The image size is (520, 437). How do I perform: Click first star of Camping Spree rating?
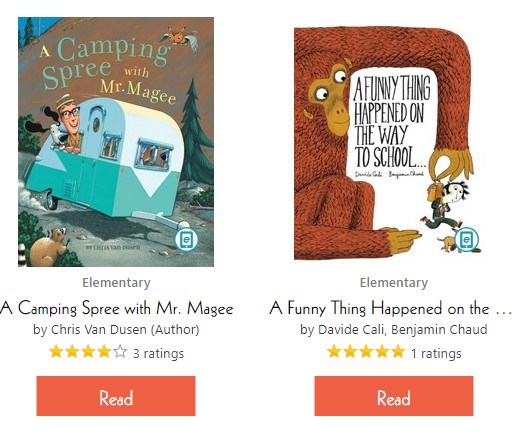[x=56, y=352]
